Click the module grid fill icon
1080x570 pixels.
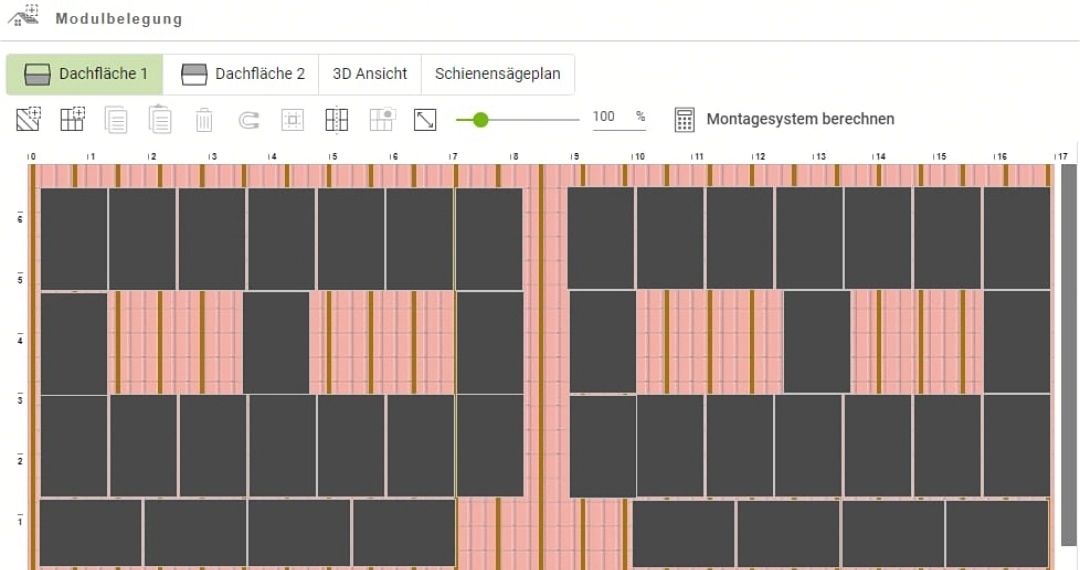(73, 120)
